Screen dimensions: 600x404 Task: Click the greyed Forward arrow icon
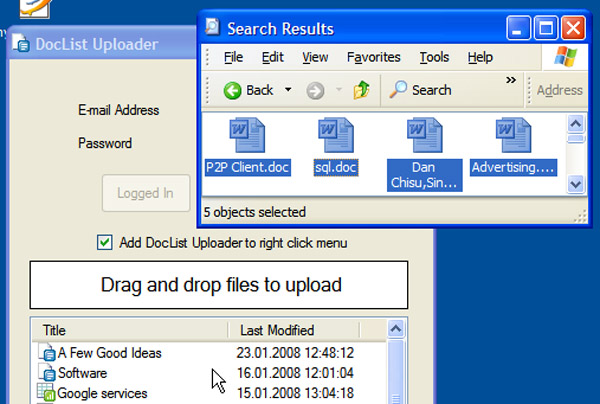point(315,91)
